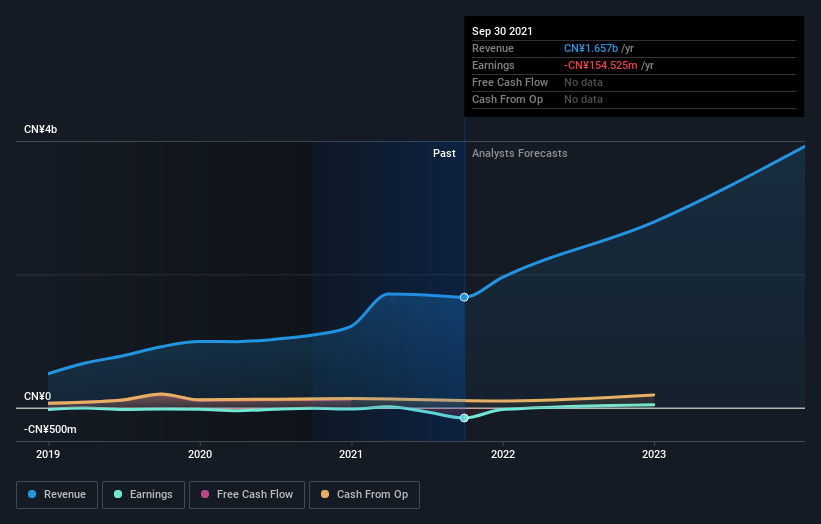Click the CN¥0 y-axis label
The width and height of the screenshot is (821, 524).
click(37, 396)
